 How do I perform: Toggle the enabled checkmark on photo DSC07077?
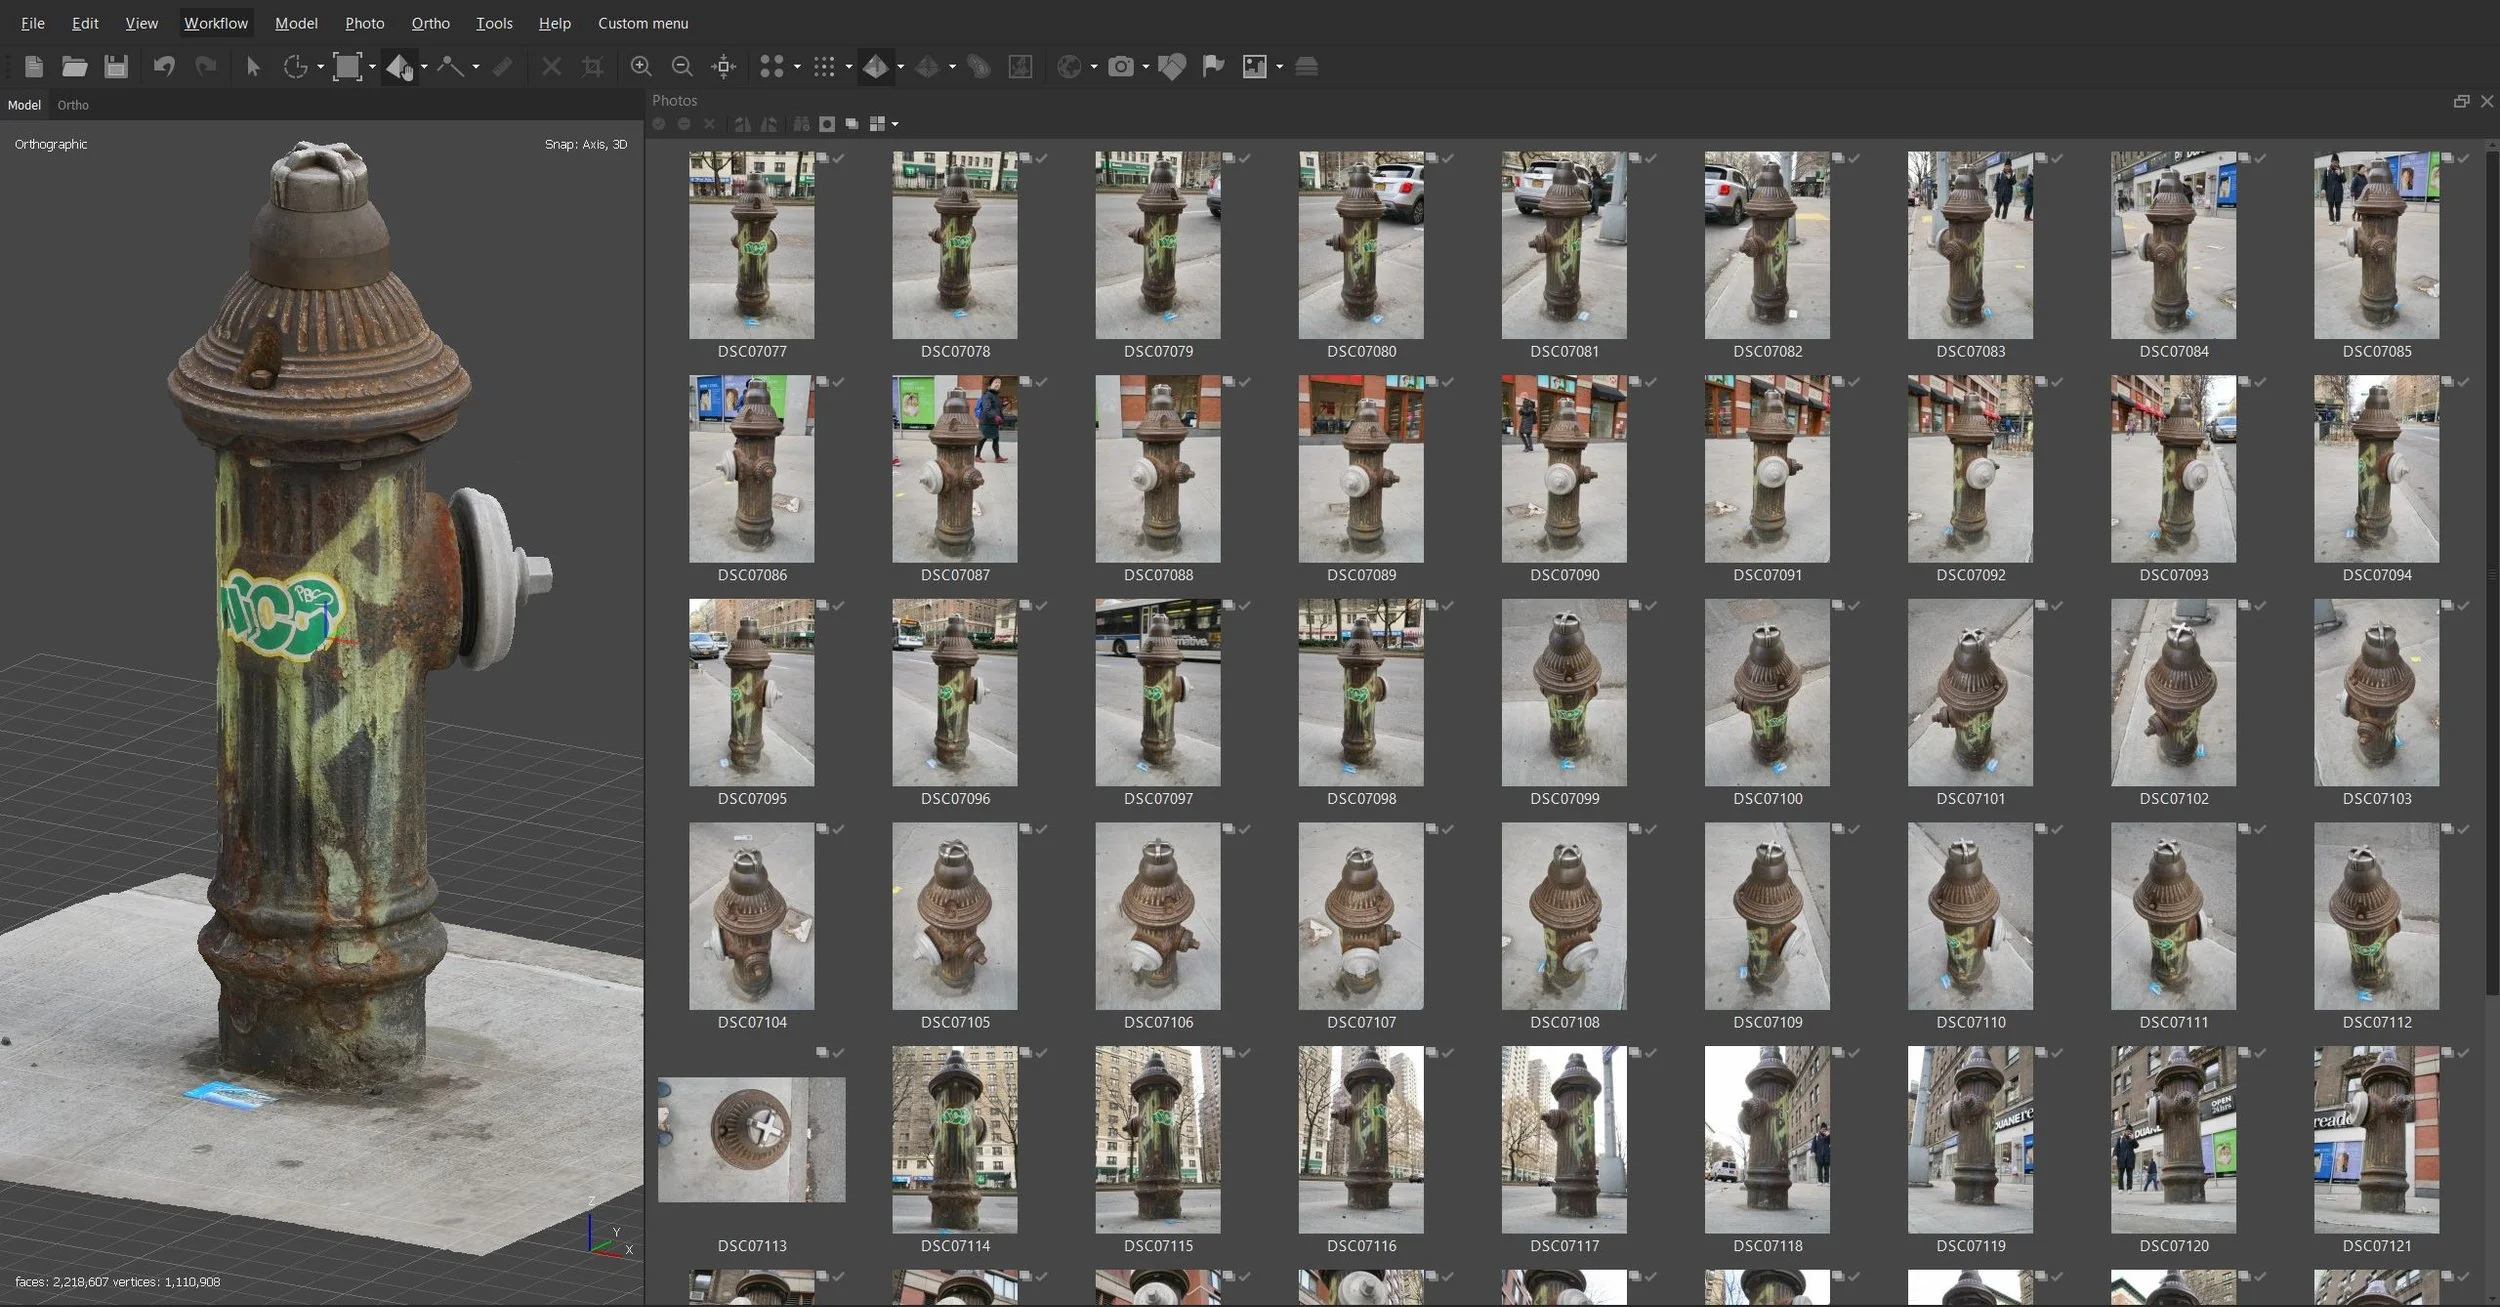[x=839, y=158]
